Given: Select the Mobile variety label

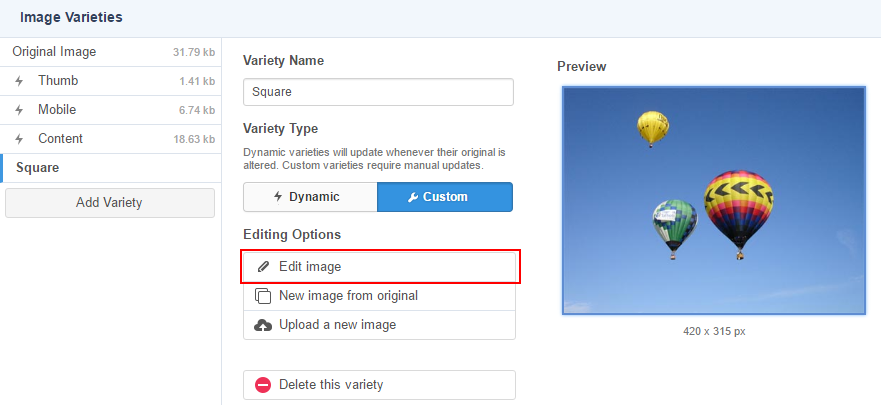Looking at the screenshot, I should click(57, 110).
